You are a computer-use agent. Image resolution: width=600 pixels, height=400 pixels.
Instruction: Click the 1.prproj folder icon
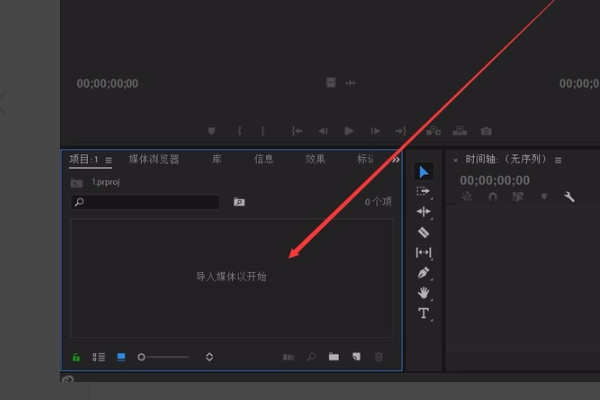[77, 183]
